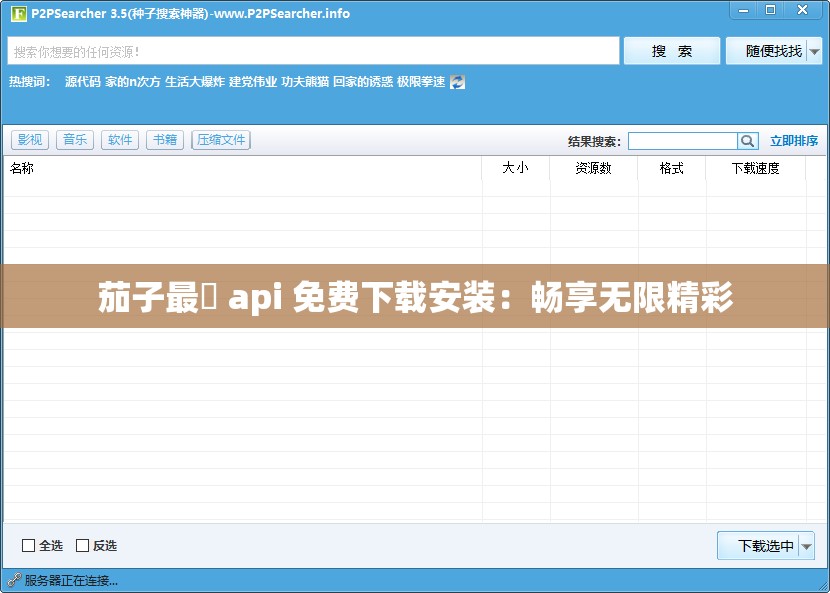Click the 下载选中 button

click(759, 546)
